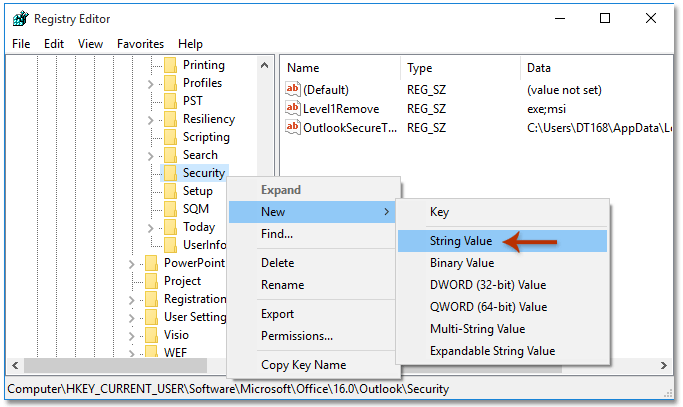Screen dimensions: 683x407
Task: Expand the Resiliency key arrow
Action: [x=150, y=119]
